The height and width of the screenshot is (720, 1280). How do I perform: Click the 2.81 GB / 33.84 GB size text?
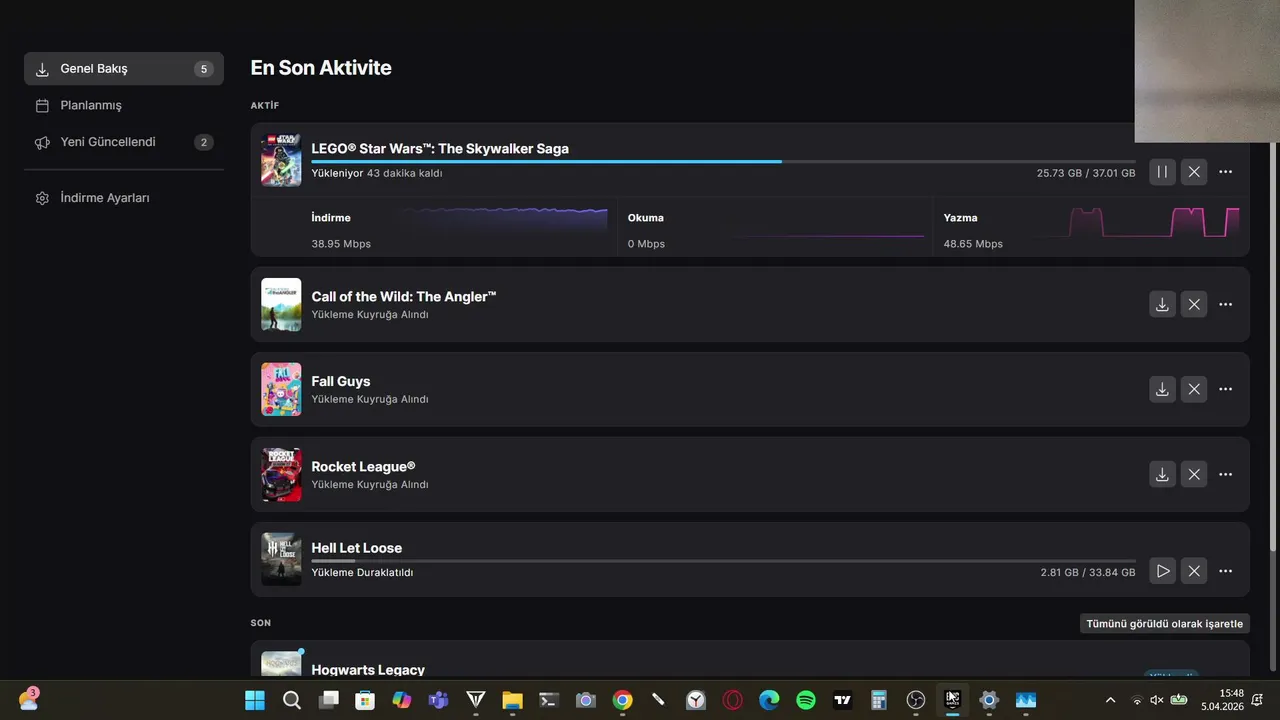[x=1088, y=573]
